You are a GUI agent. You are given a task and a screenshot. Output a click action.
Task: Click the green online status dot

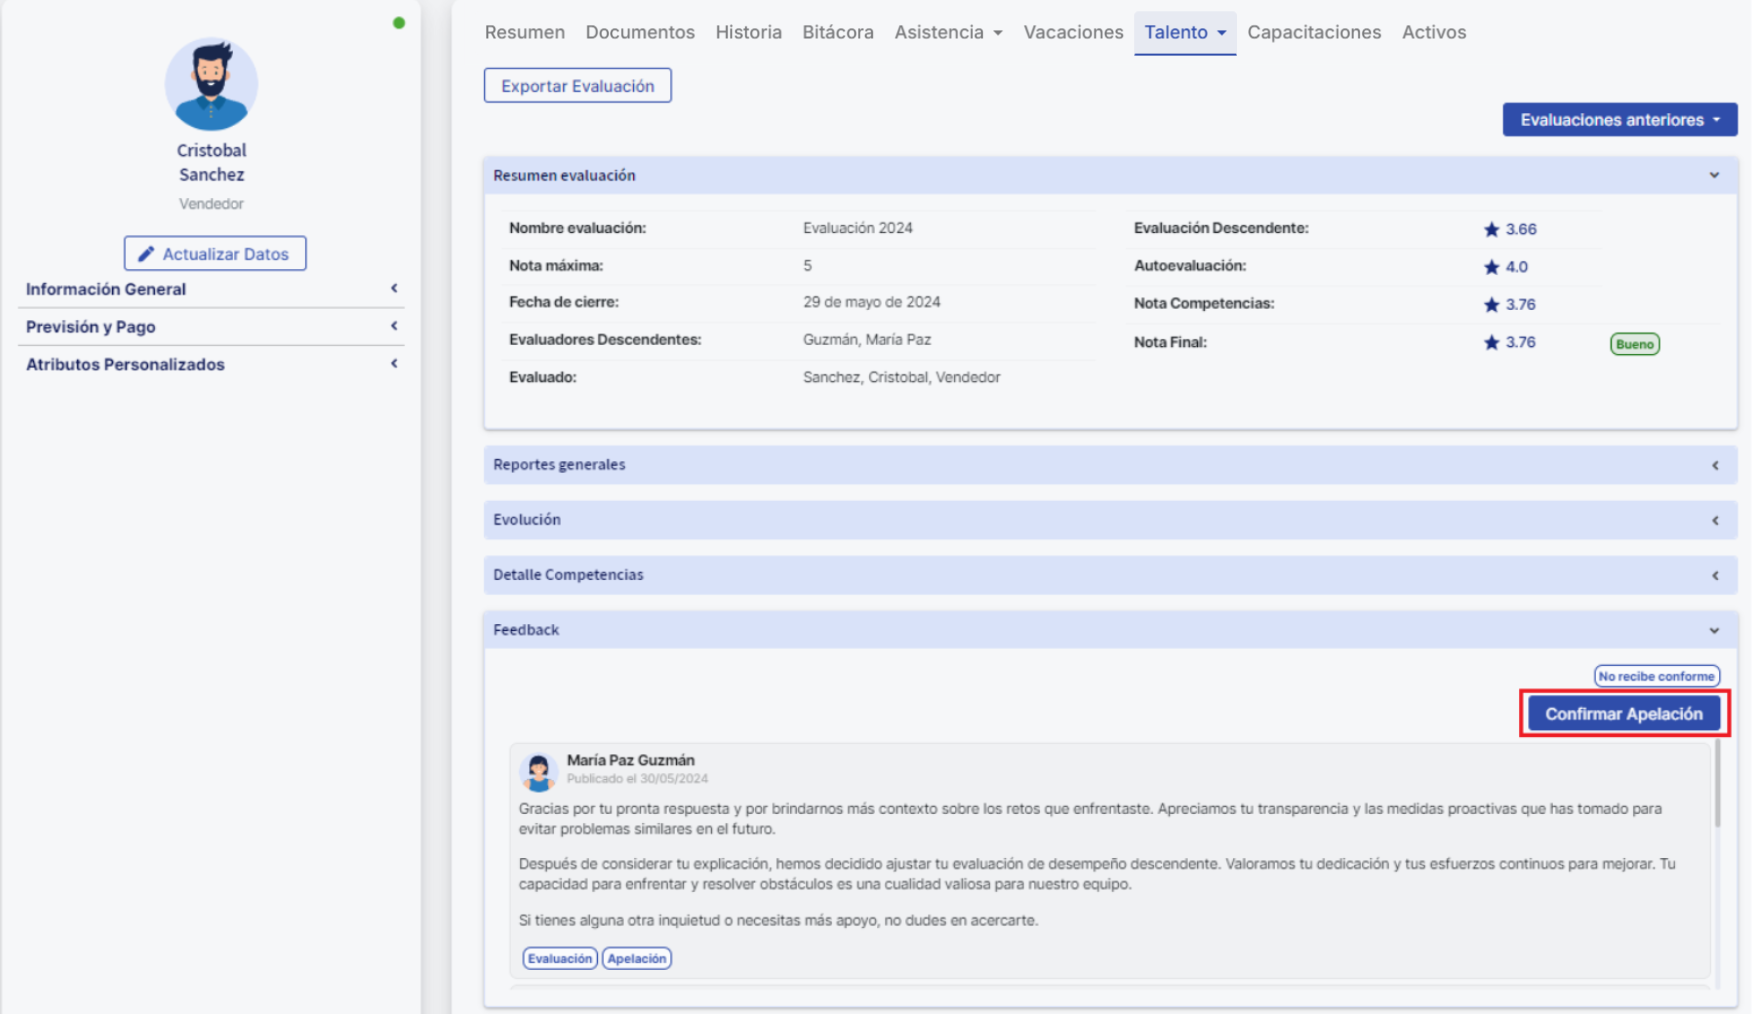point(399,23)
